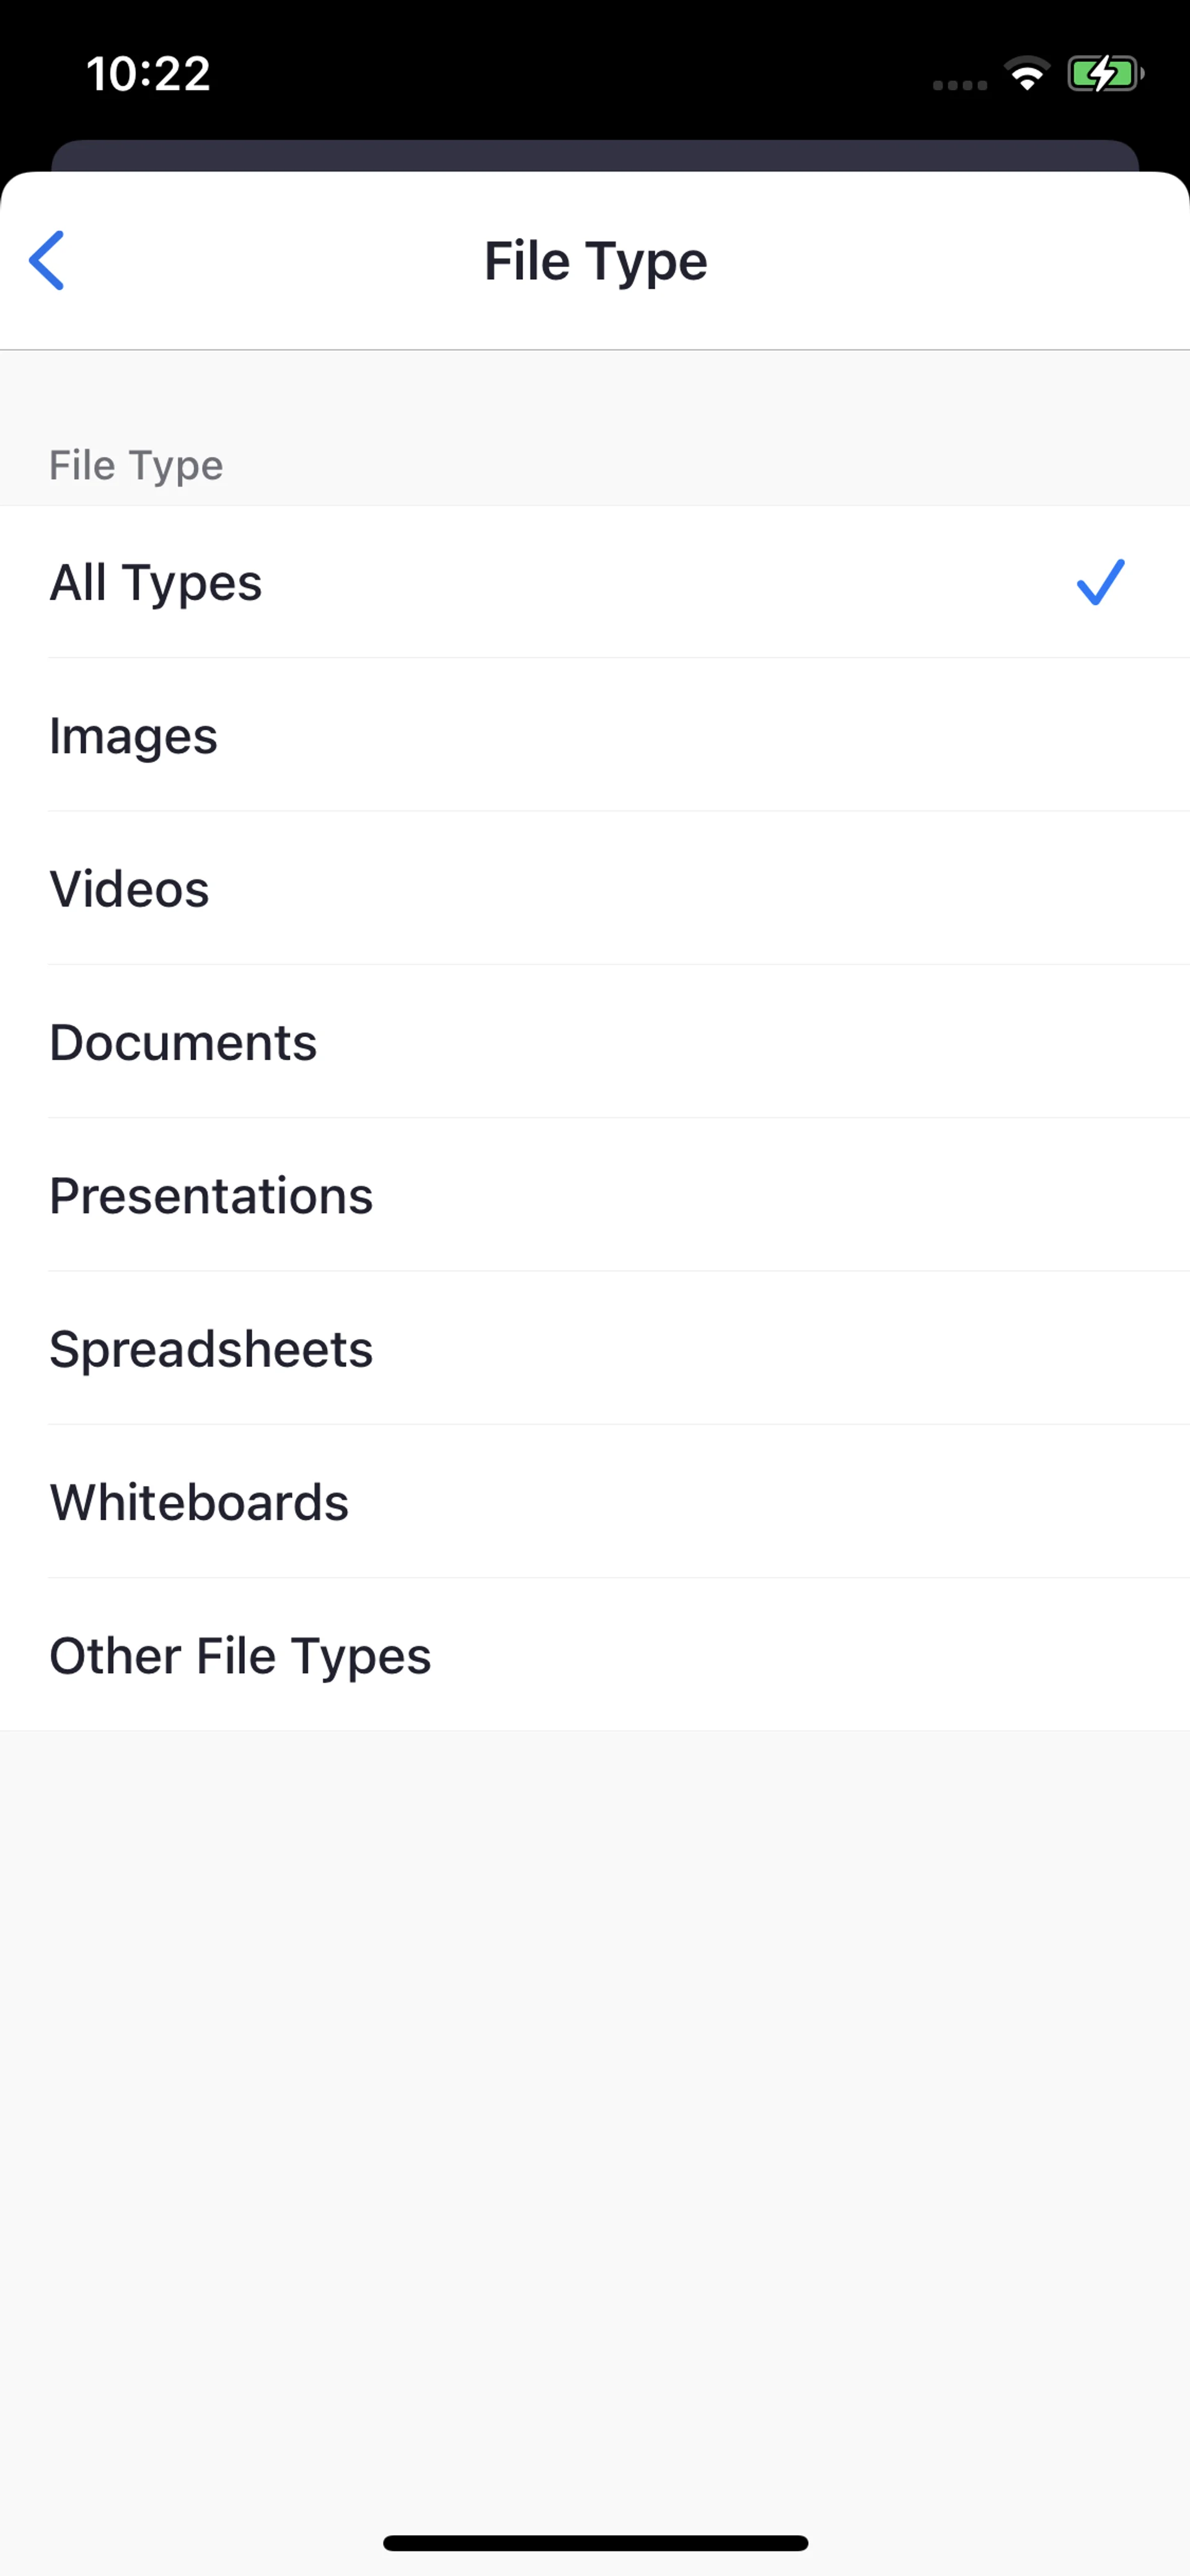The image size is (1190, 2576).
Task: Tap the 10:22 clock in status bar
Action: pos(148,74)
